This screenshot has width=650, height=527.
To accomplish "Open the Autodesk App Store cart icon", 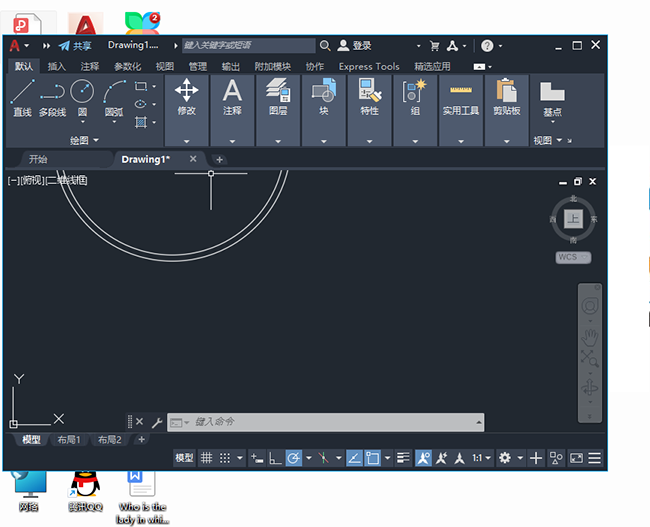I will tap(434, 46).
